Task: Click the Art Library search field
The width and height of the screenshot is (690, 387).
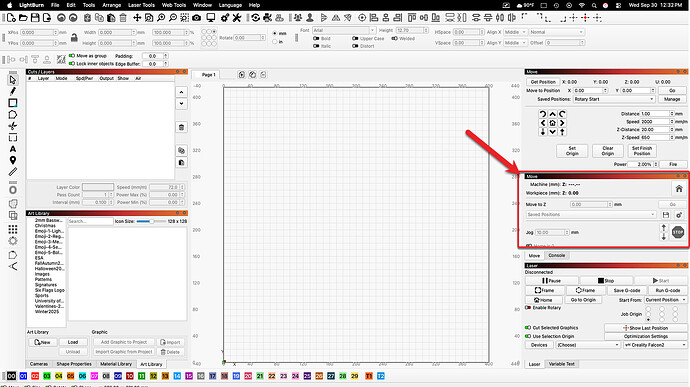Action: pyautogui.click(x=90, y=221)
